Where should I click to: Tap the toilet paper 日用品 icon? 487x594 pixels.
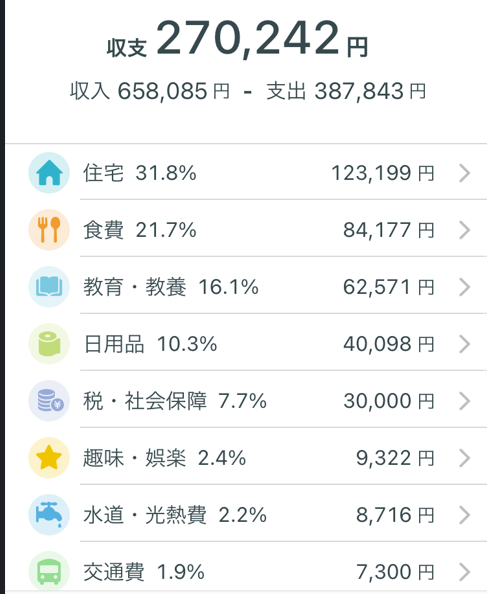49,344
